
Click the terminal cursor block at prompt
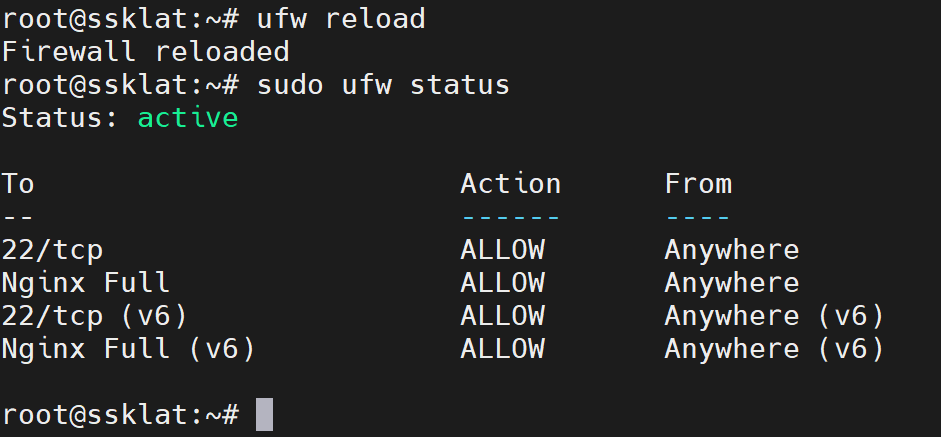click(x=264, y=414)
